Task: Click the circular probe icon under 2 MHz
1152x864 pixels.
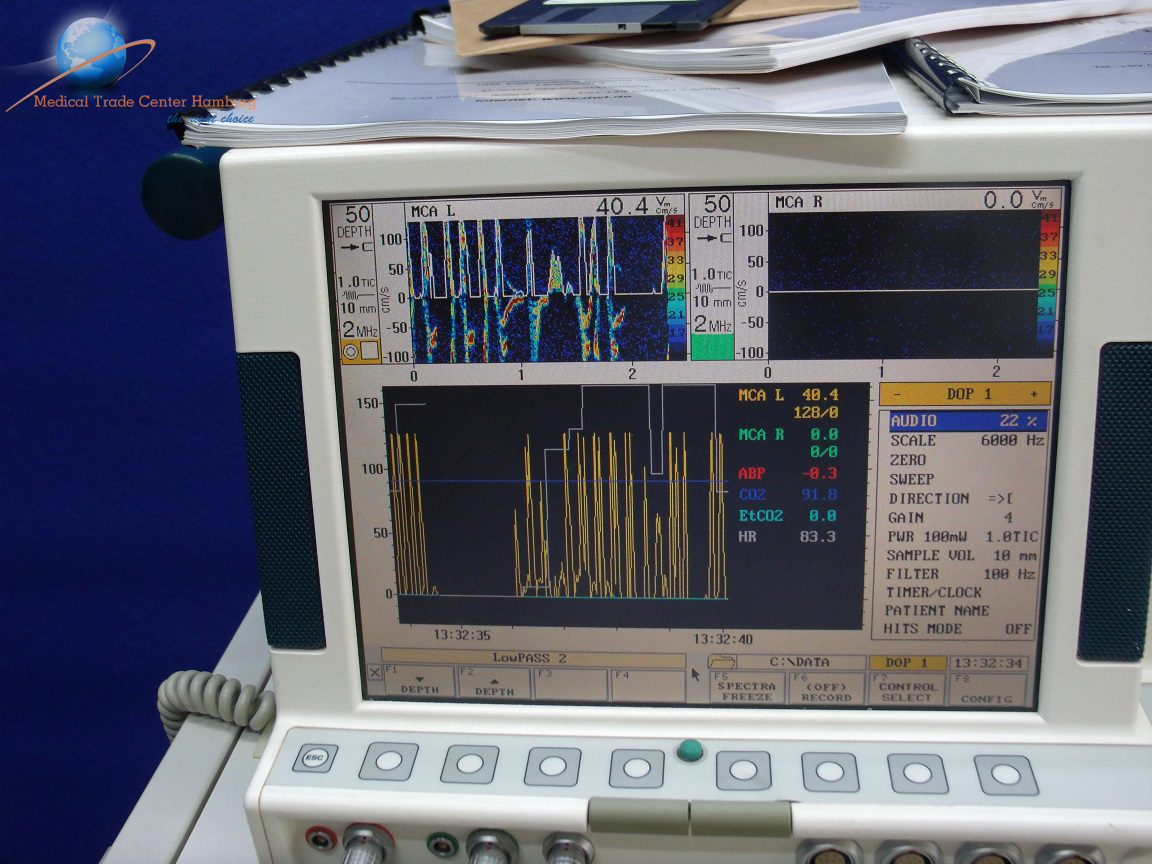Action: 350,351
